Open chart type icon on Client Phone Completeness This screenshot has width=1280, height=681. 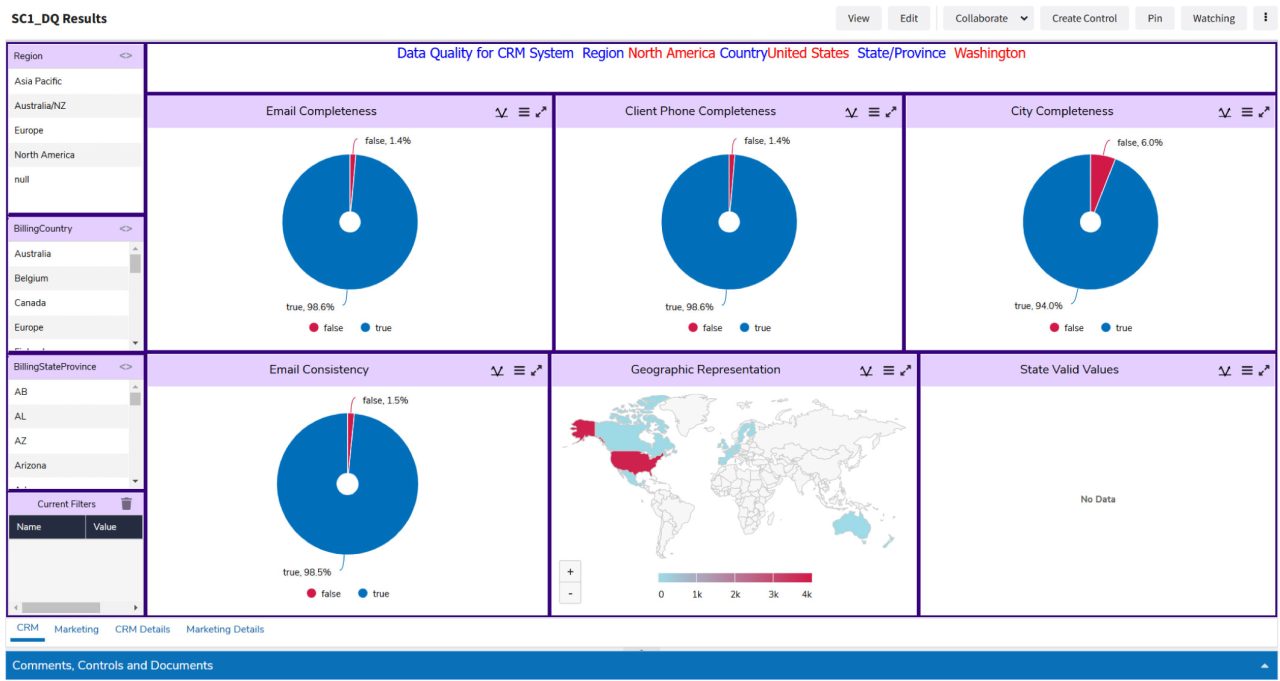coord(851,112)
